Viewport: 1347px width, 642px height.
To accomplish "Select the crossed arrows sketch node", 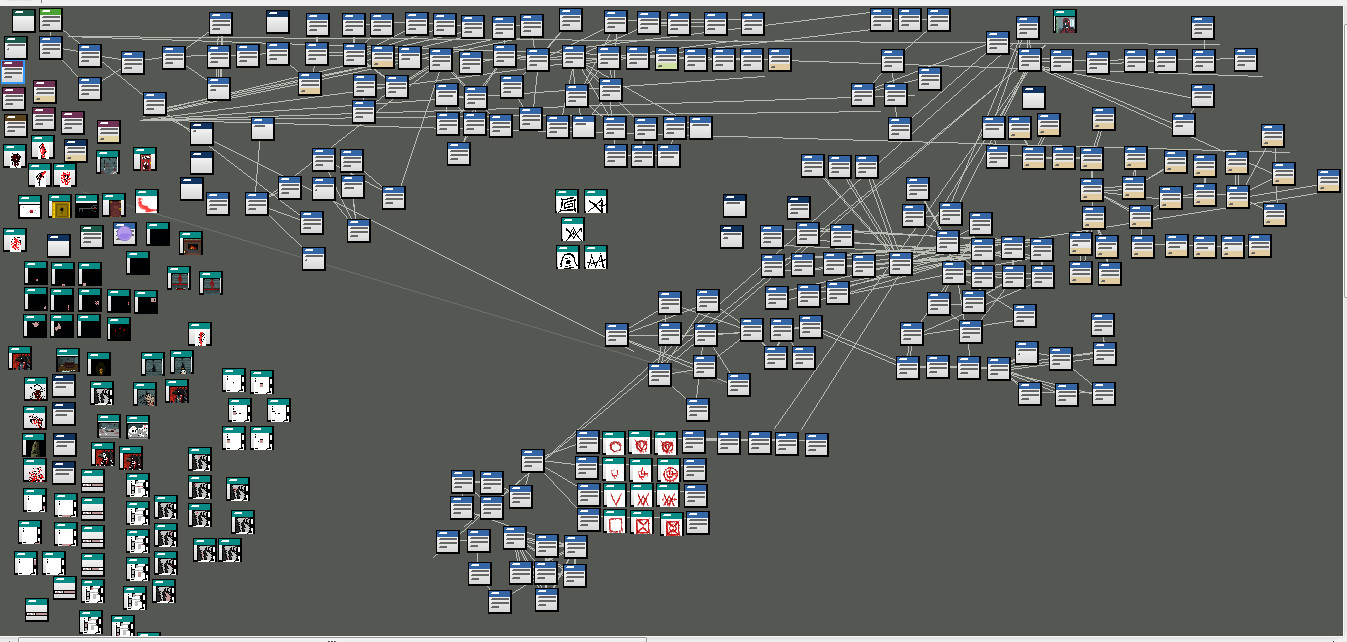I will (x=572, y=232).
